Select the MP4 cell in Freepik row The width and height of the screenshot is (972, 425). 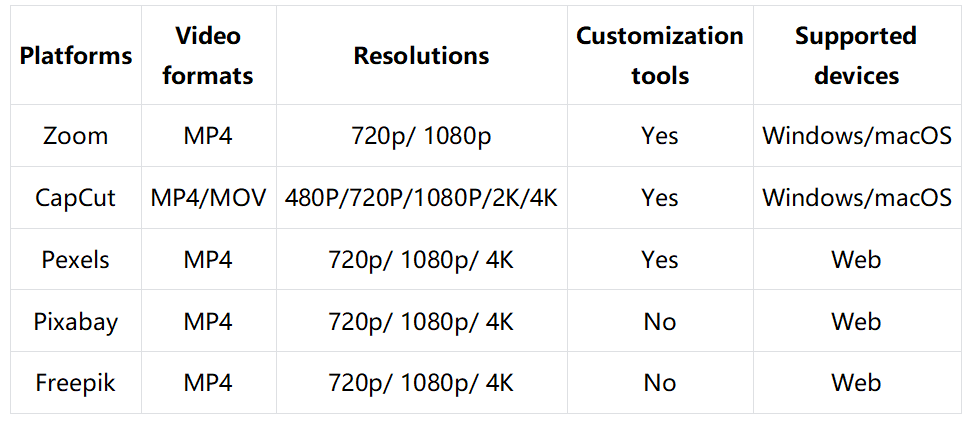[x=208, y=382]
